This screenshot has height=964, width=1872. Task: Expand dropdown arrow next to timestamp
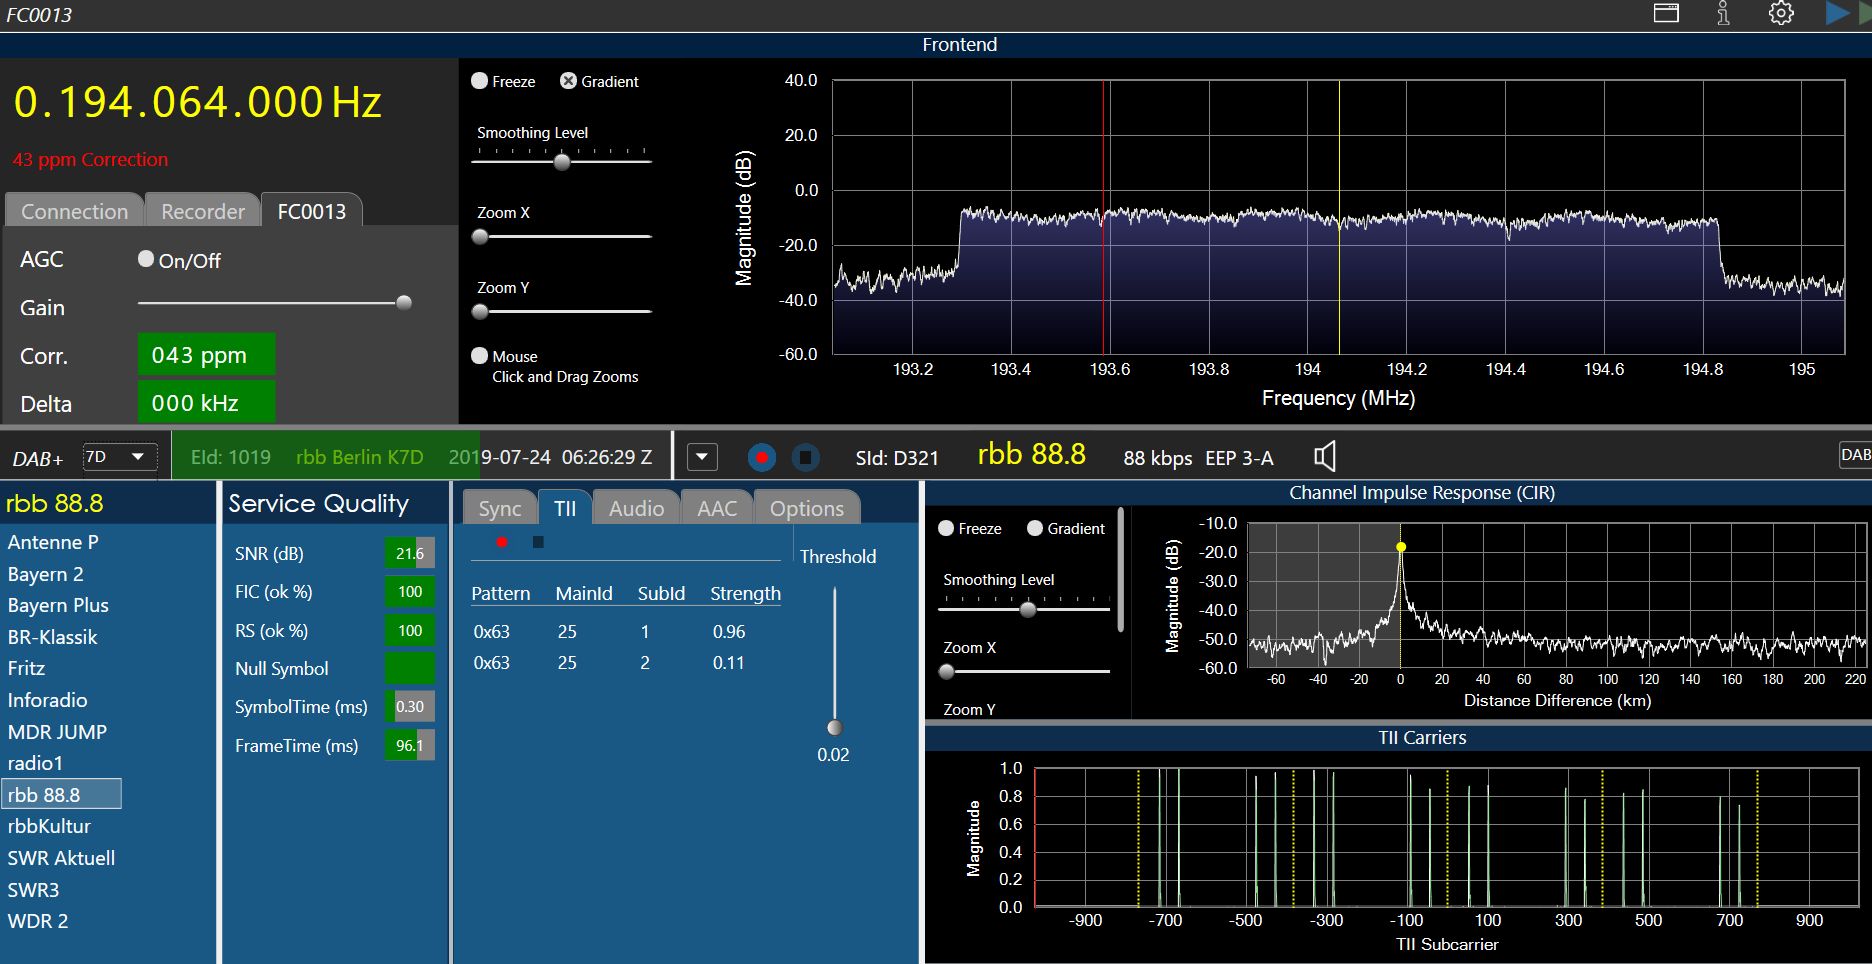click(702, 458)
